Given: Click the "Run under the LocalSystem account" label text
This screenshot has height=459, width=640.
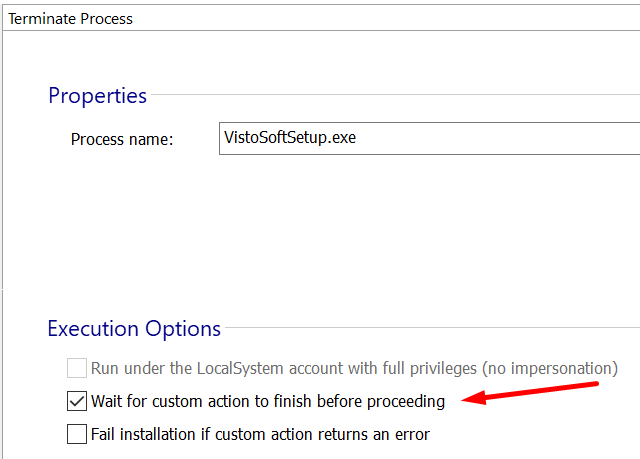Looking at the screenshot, I should pyautogui.click(x=270, y=368).
